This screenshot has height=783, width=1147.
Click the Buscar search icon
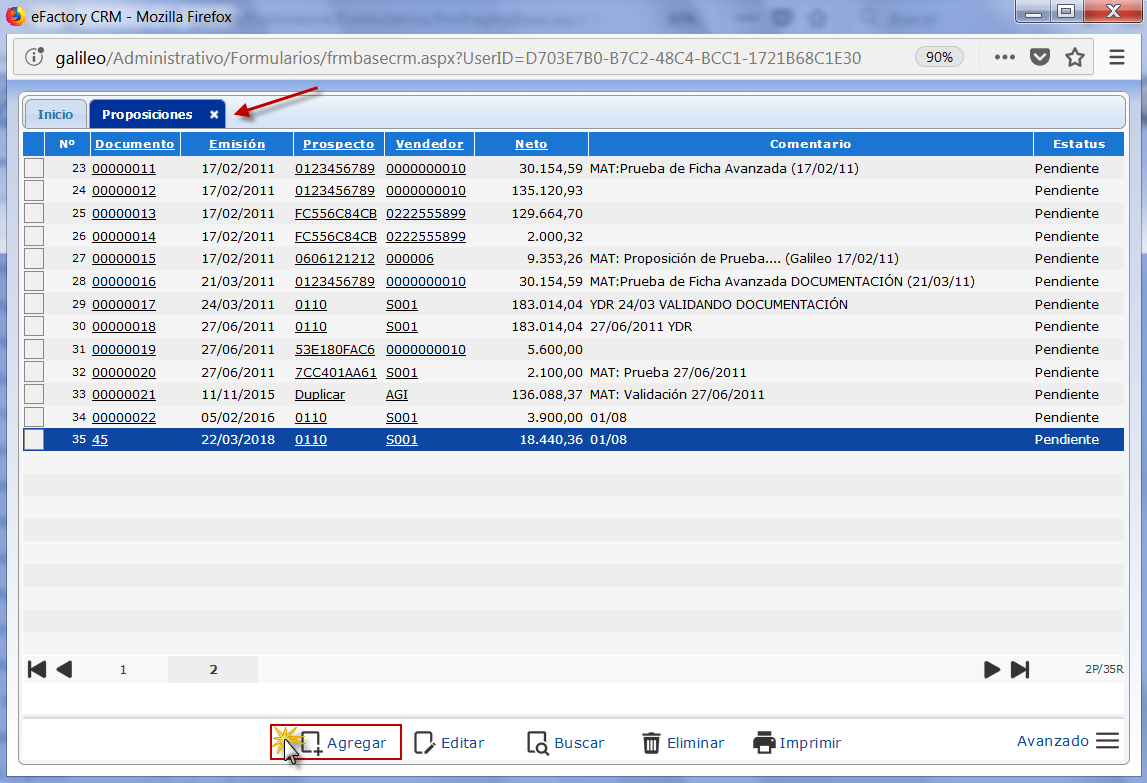tap(537, 743)
